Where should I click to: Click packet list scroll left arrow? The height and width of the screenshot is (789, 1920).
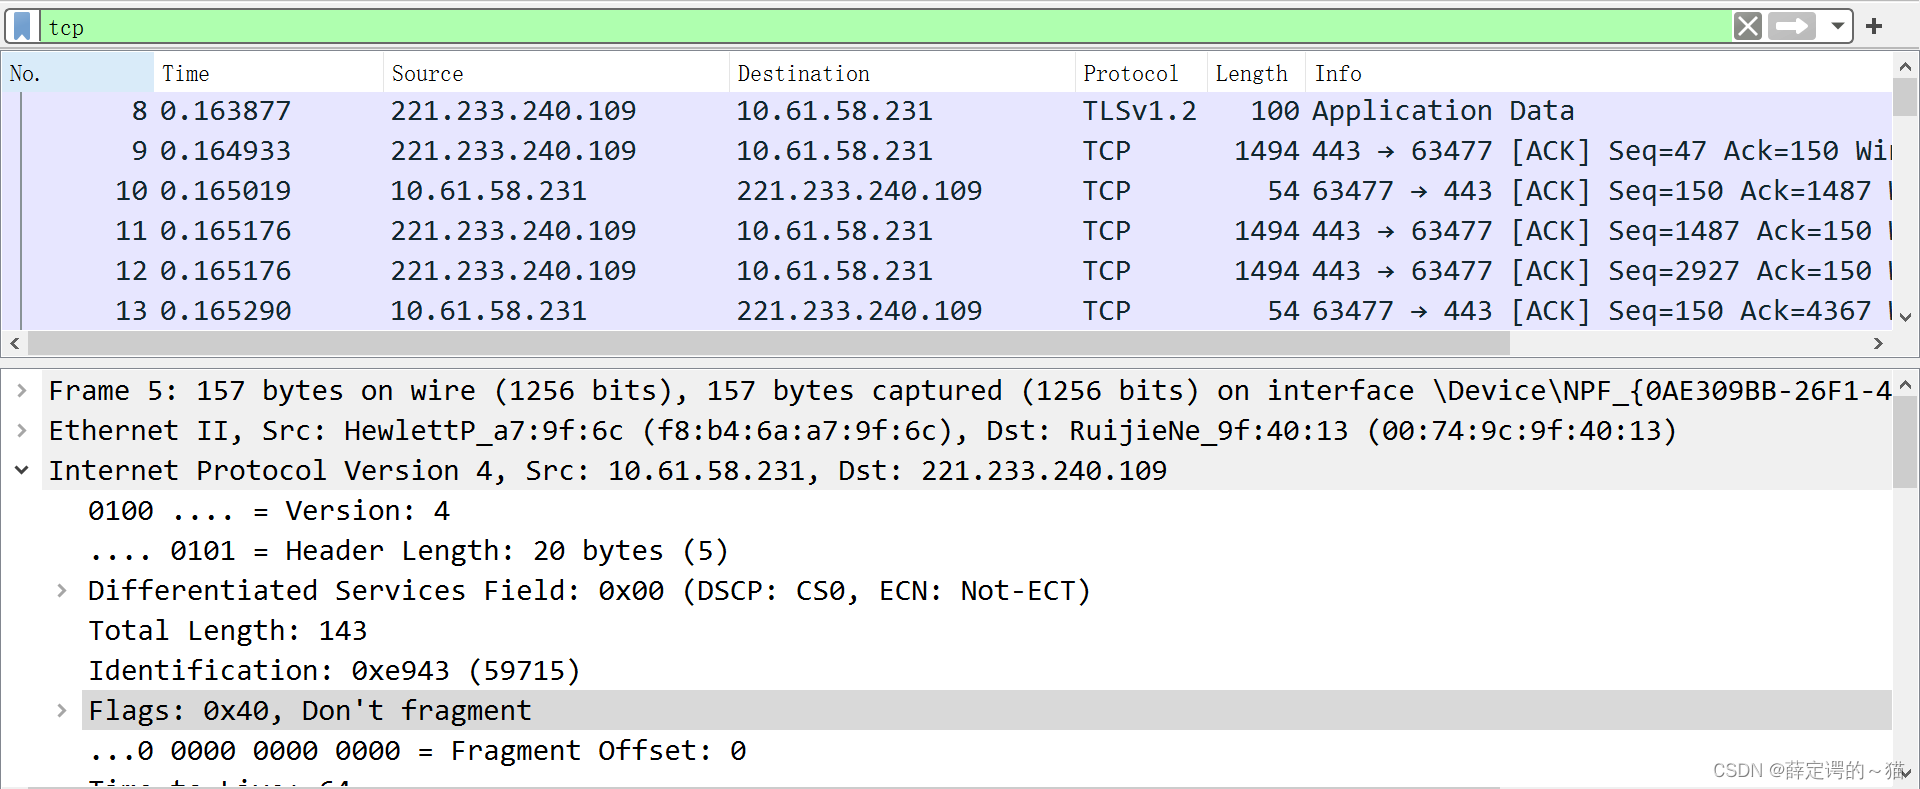(x=14, y=344)
